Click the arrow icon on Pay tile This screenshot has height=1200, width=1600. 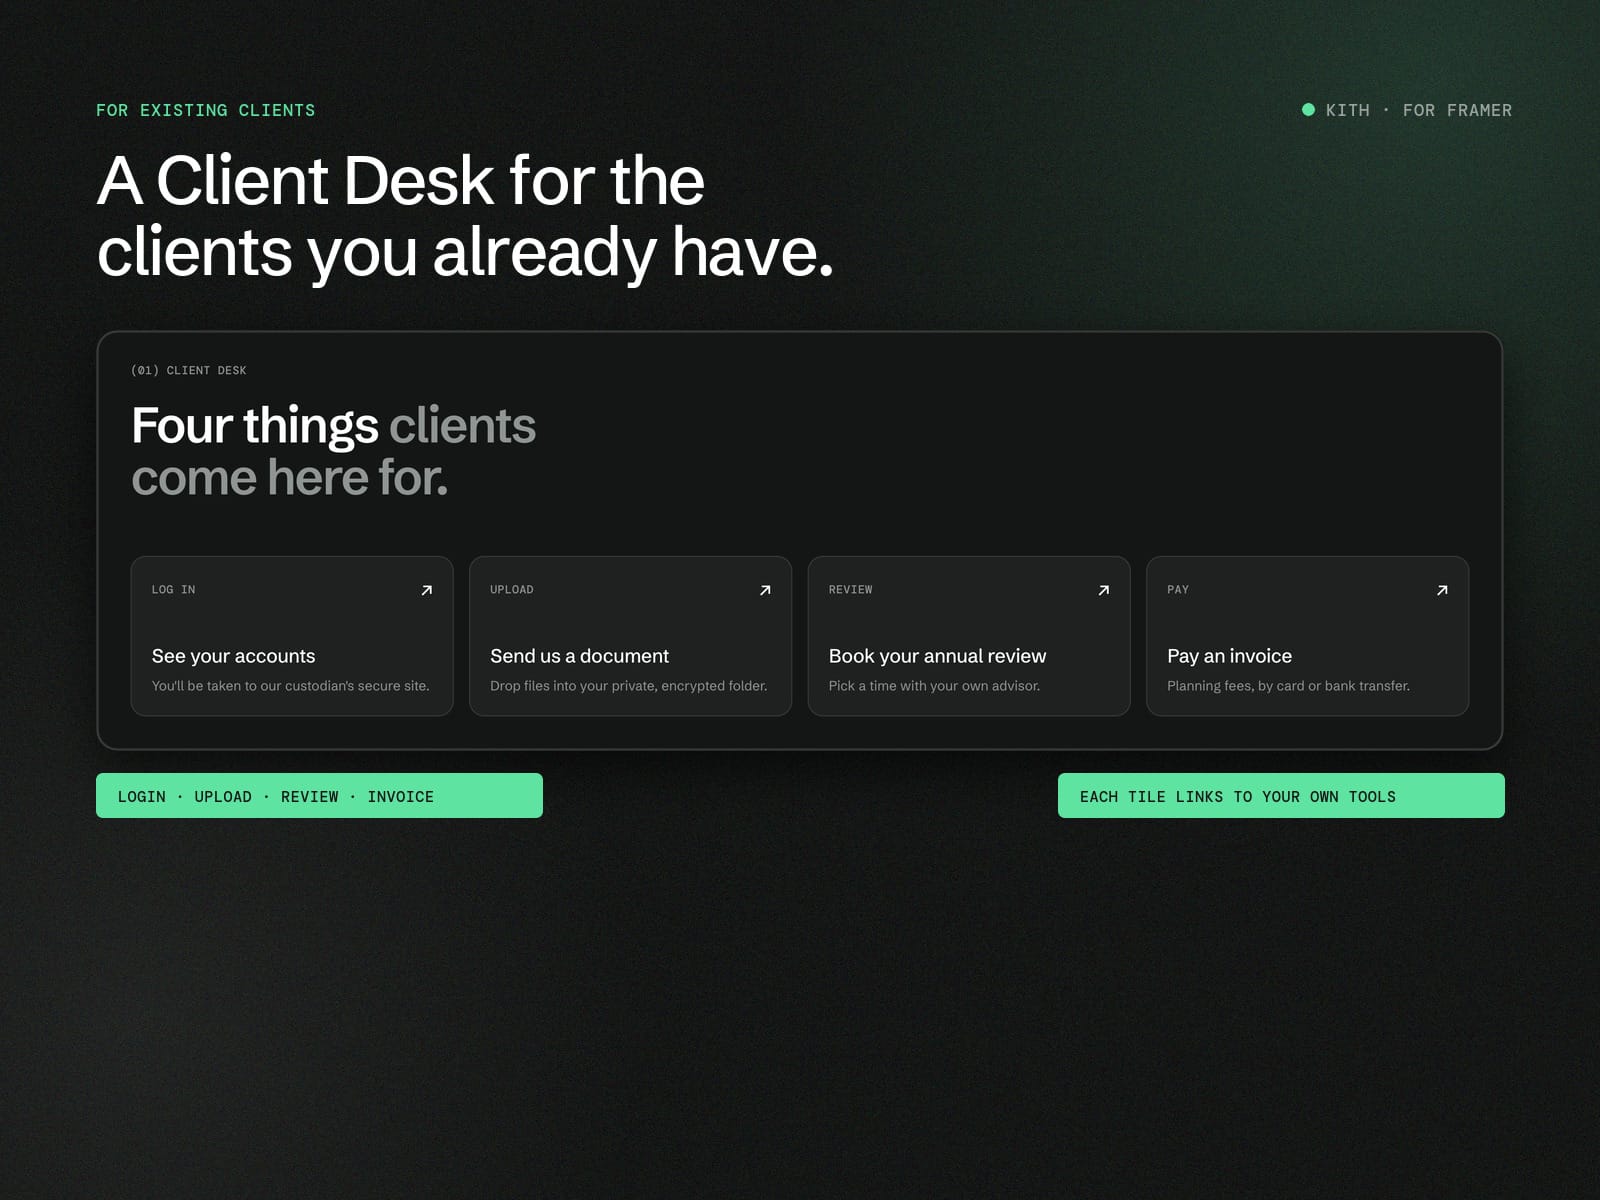pos(1442,590)
